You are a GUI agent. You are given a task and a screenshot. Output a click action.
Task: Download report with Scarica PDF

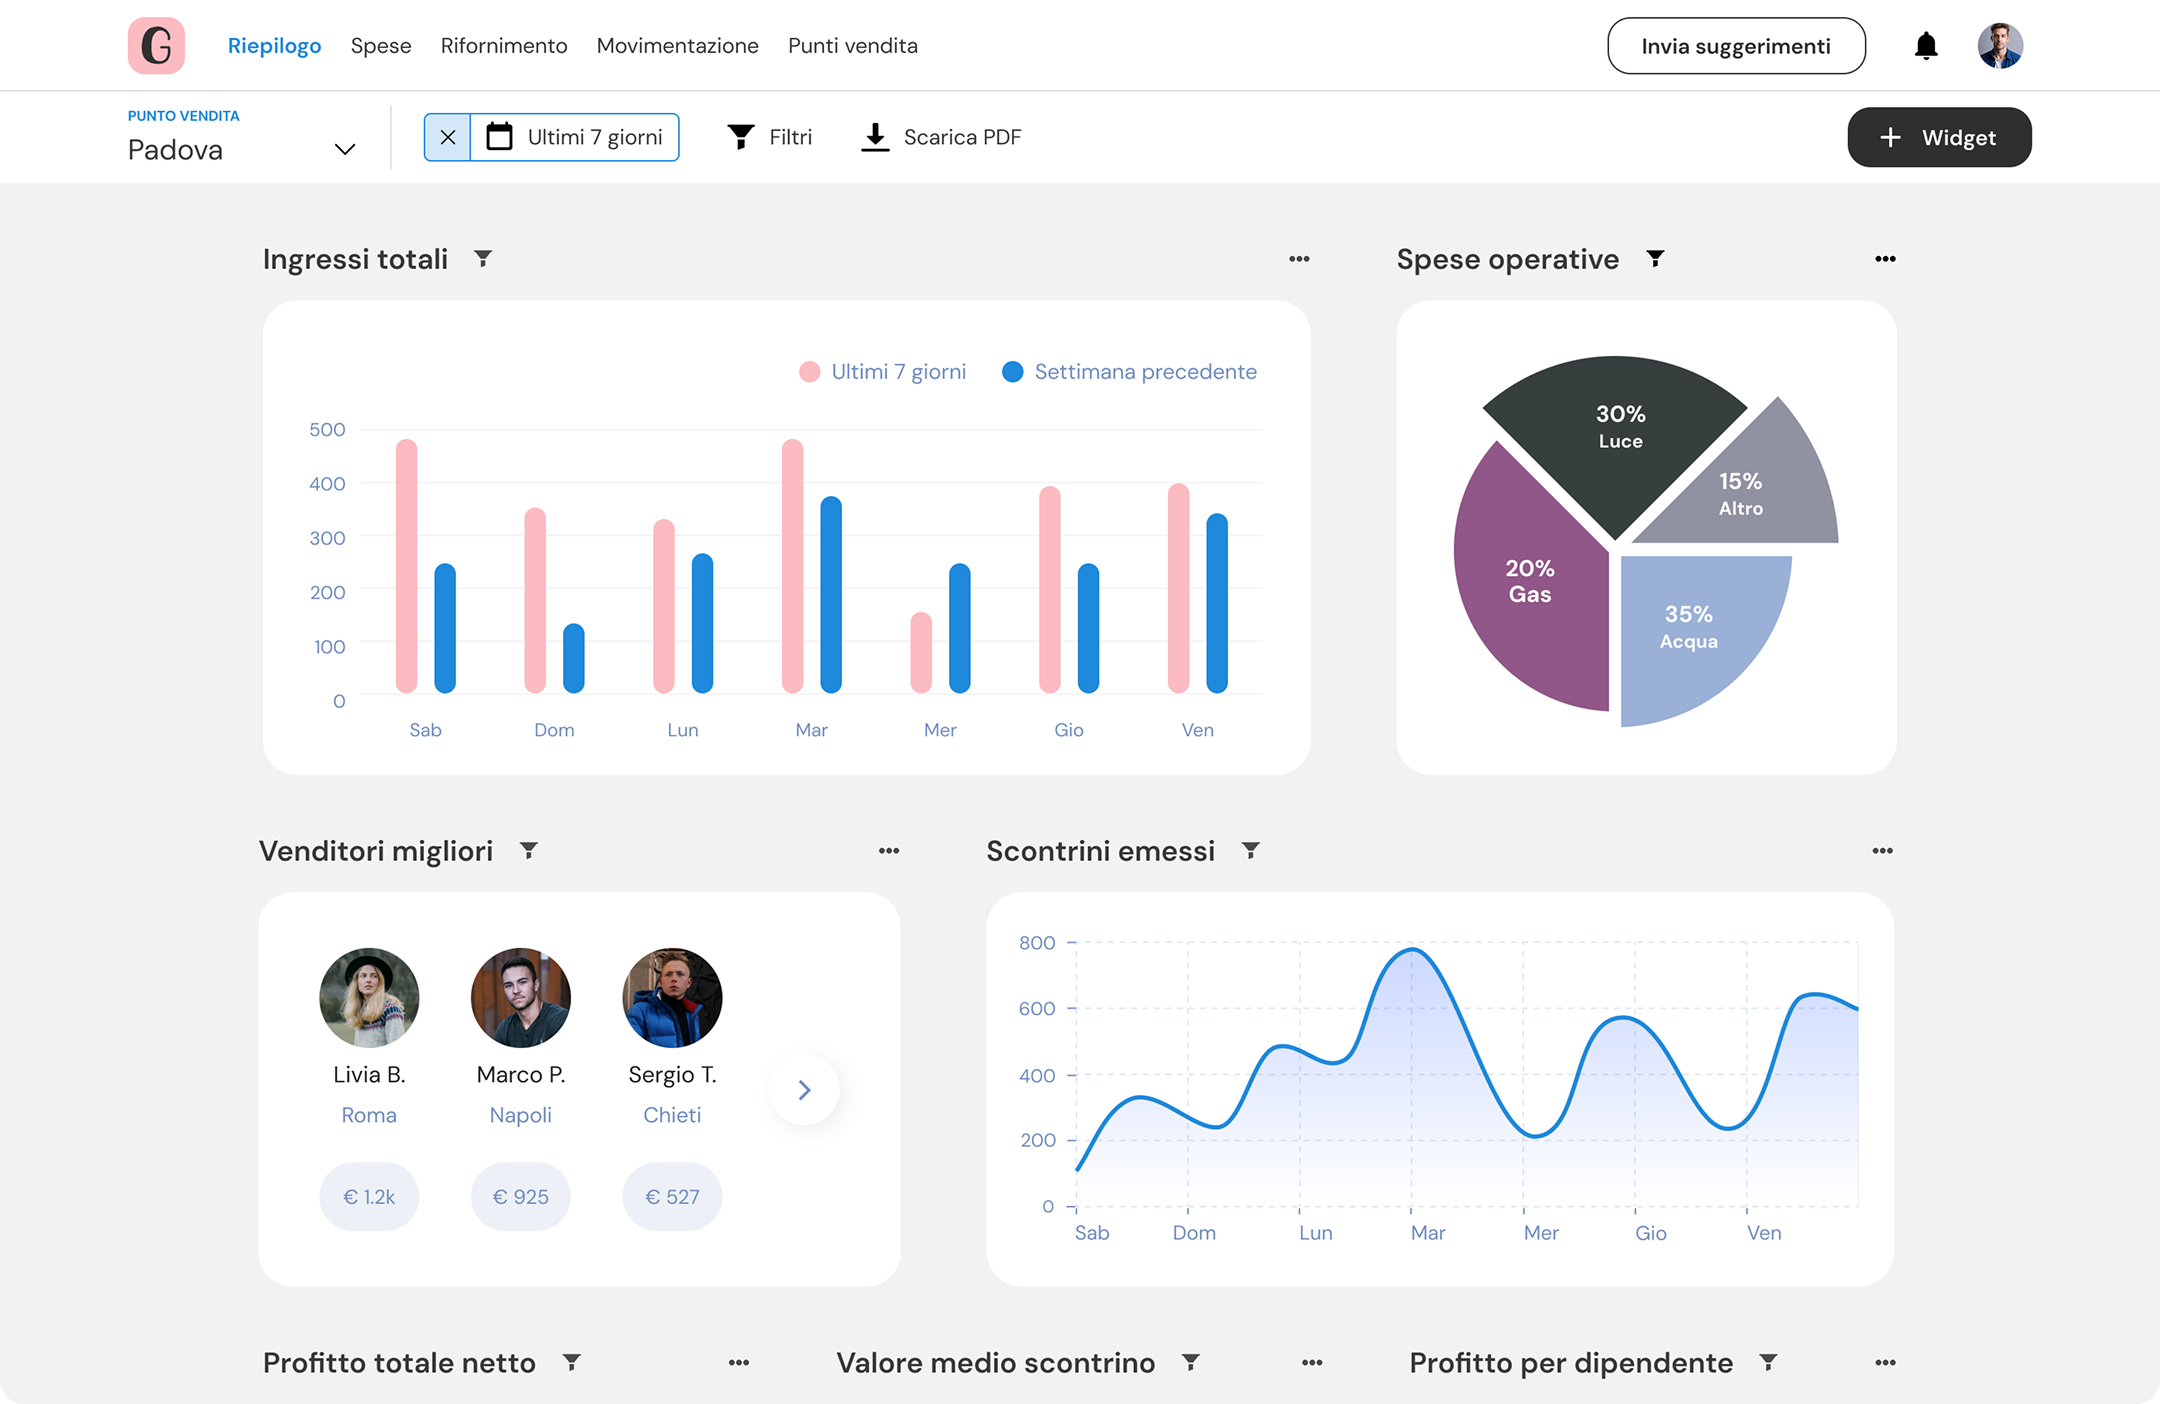point(941,137)
